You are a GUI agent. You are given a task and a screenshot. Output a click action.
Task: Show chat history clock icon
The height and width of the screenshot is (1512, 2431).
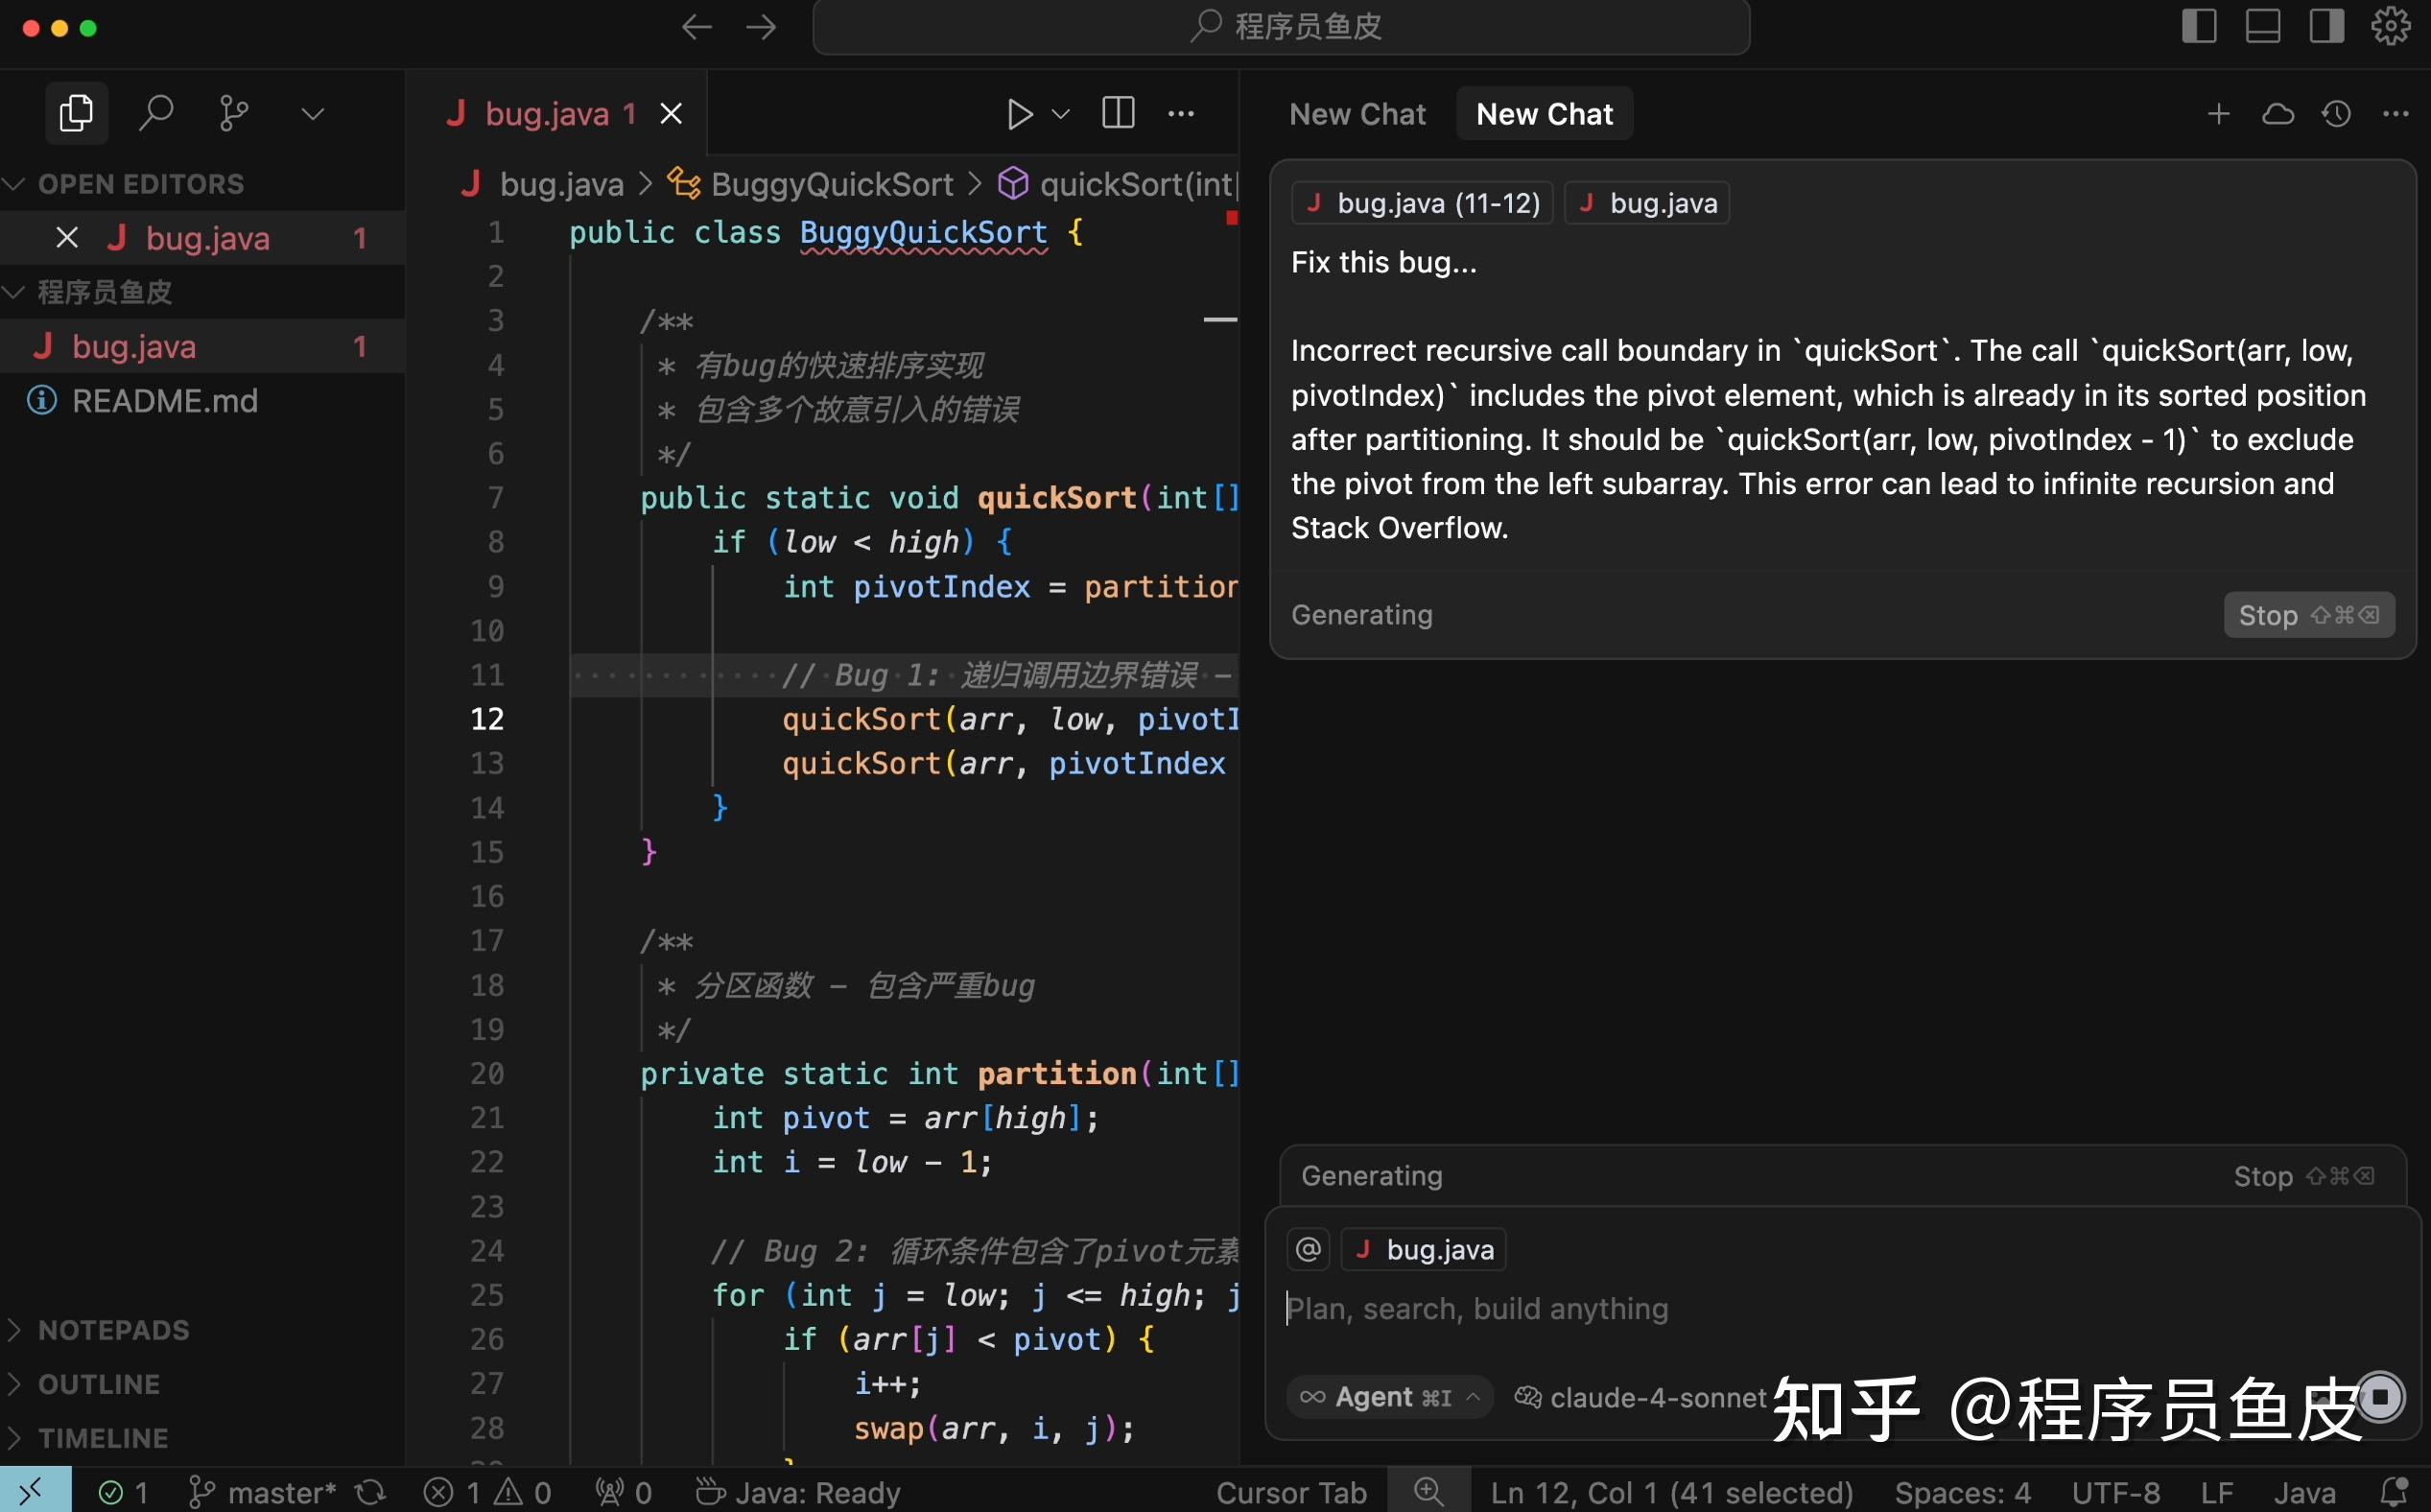tap(2336, 114)
